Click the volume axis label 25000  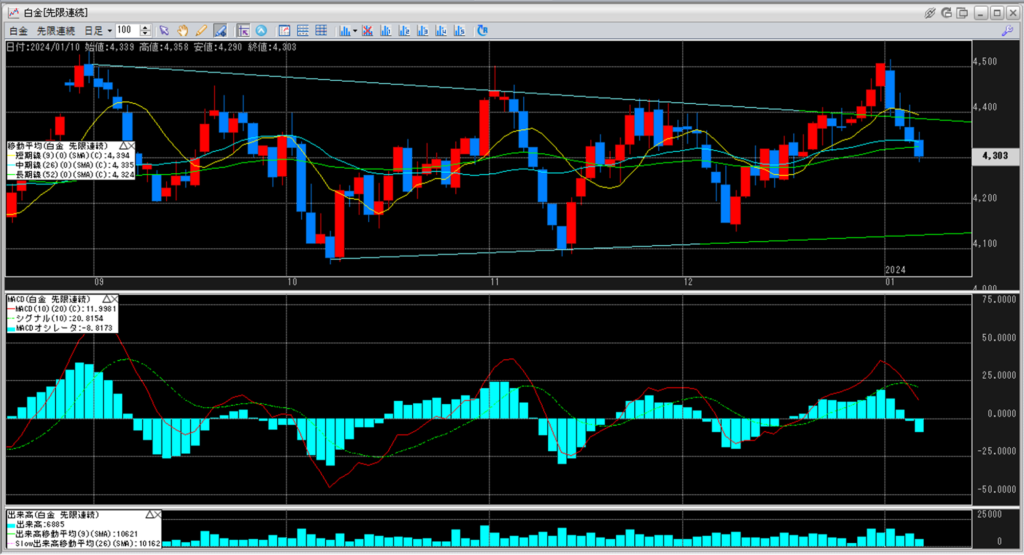(989, 515)
